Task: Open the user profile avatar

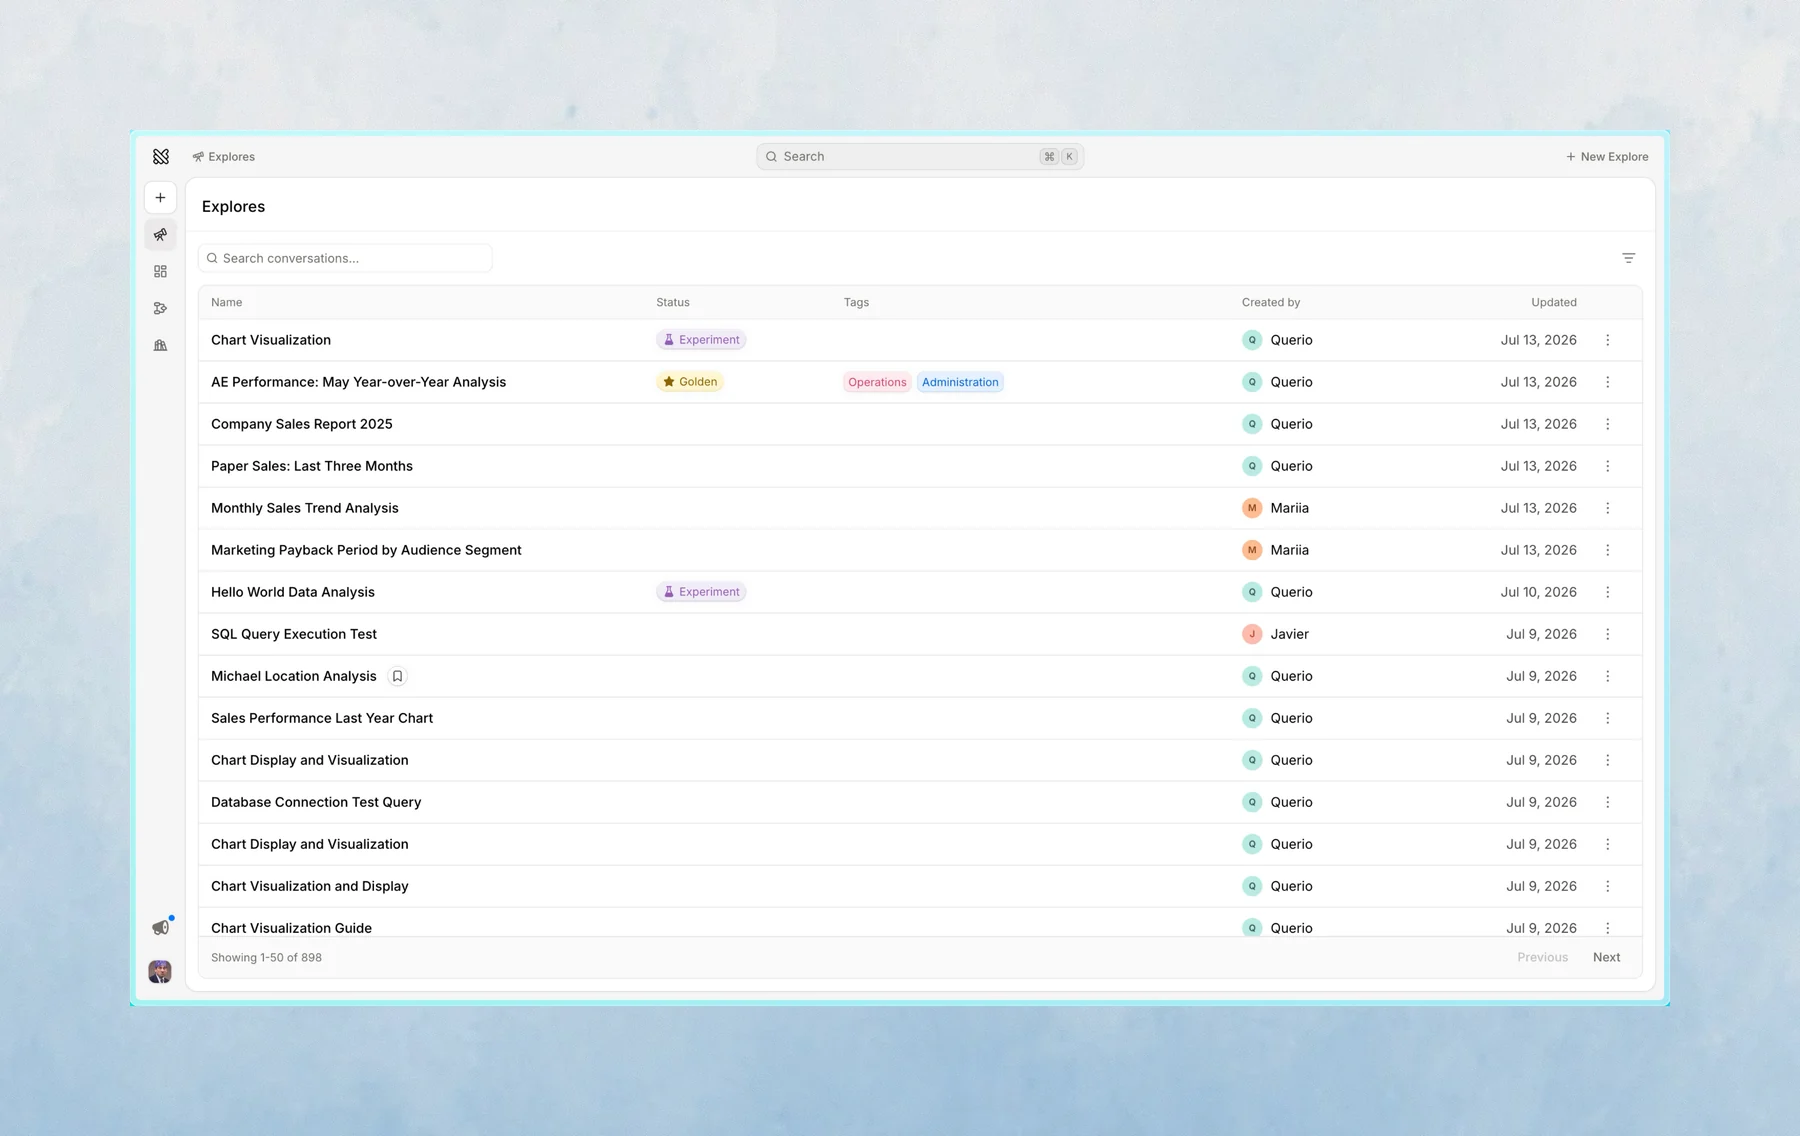Action: [160, 971]
